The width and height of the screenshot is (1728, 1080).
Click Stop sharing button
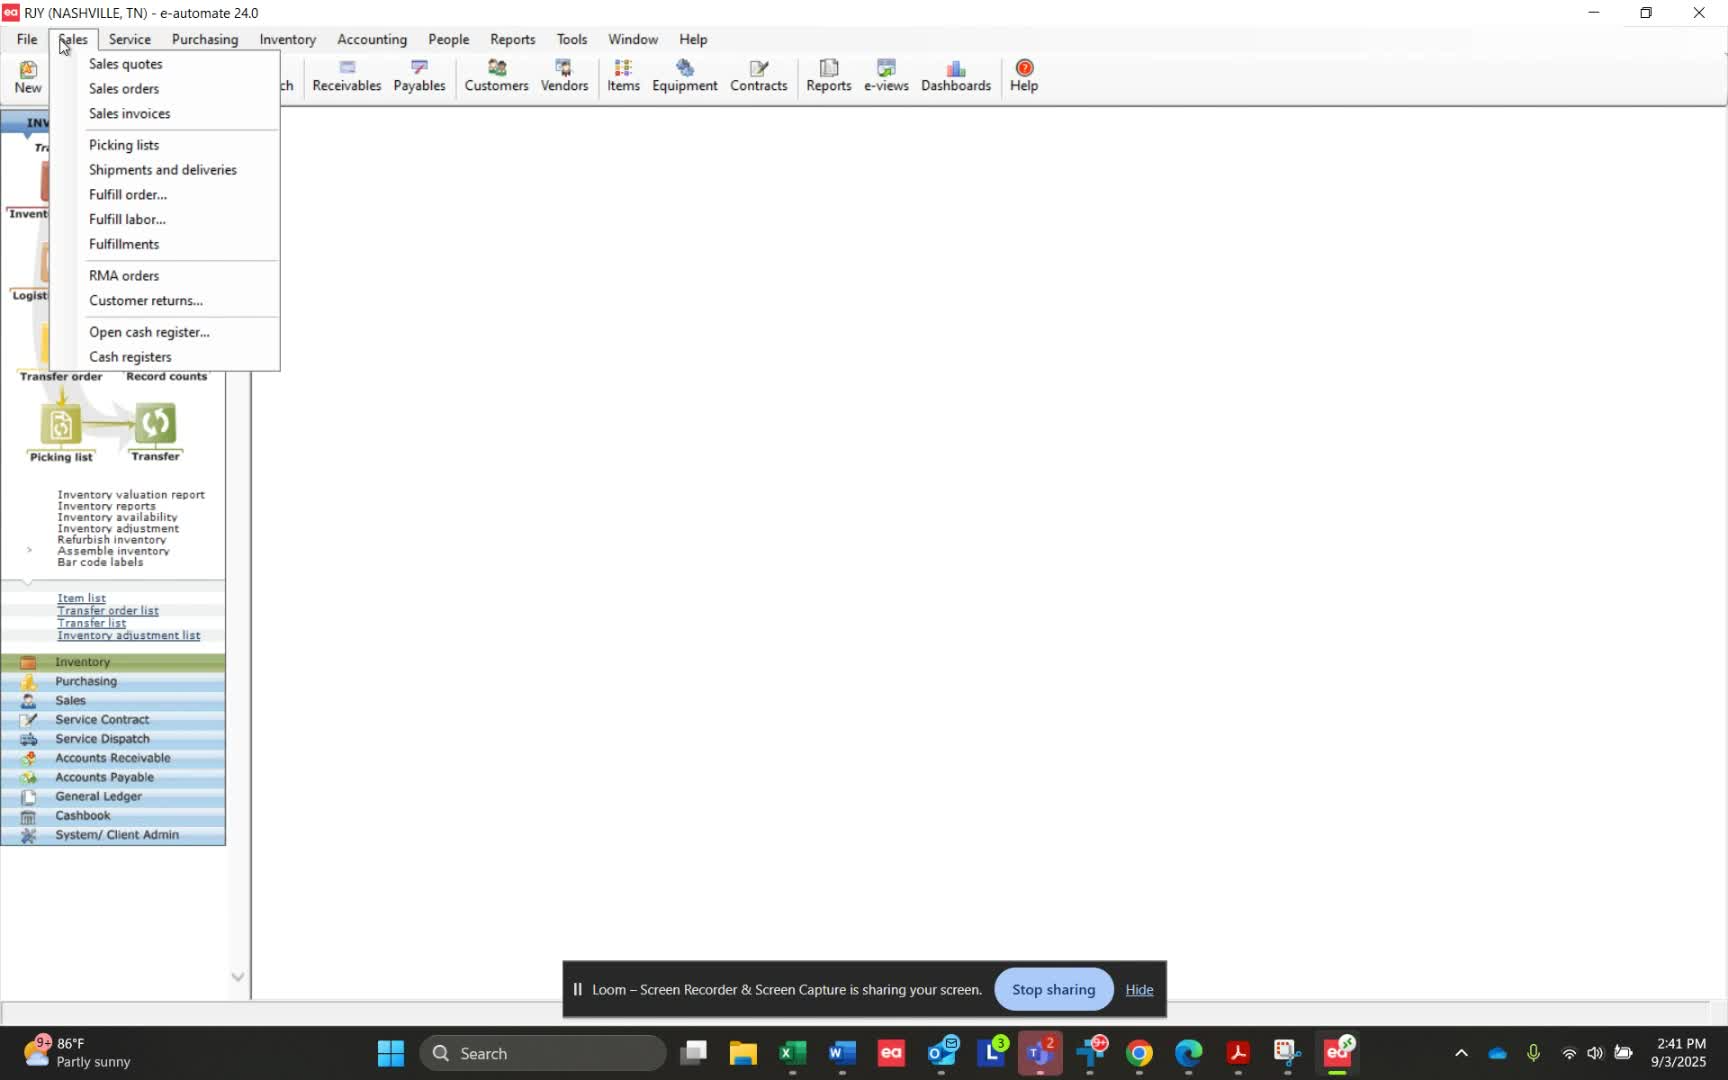[1053, 989]
